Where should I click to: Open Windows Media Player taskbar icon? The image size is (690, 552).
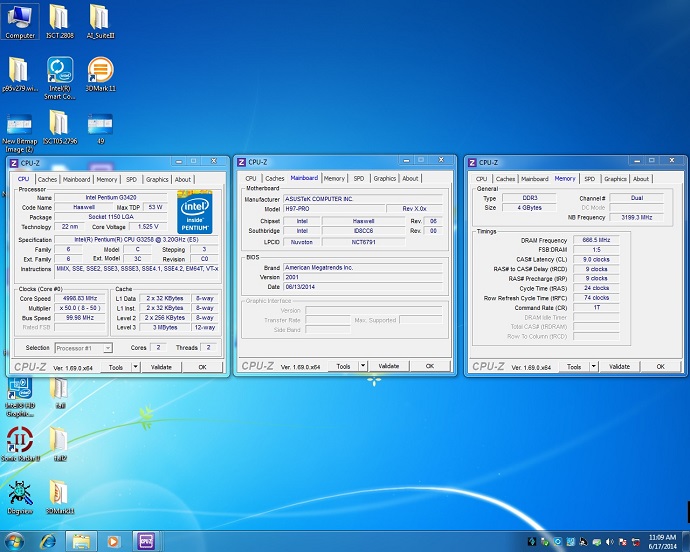click(114, 541)
